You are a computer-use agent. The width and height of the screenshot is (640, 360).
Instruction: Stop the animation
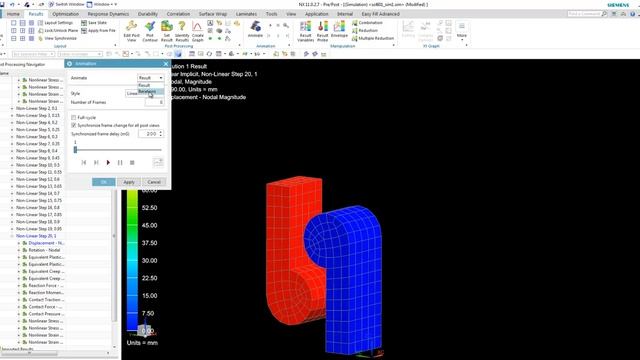132,162
